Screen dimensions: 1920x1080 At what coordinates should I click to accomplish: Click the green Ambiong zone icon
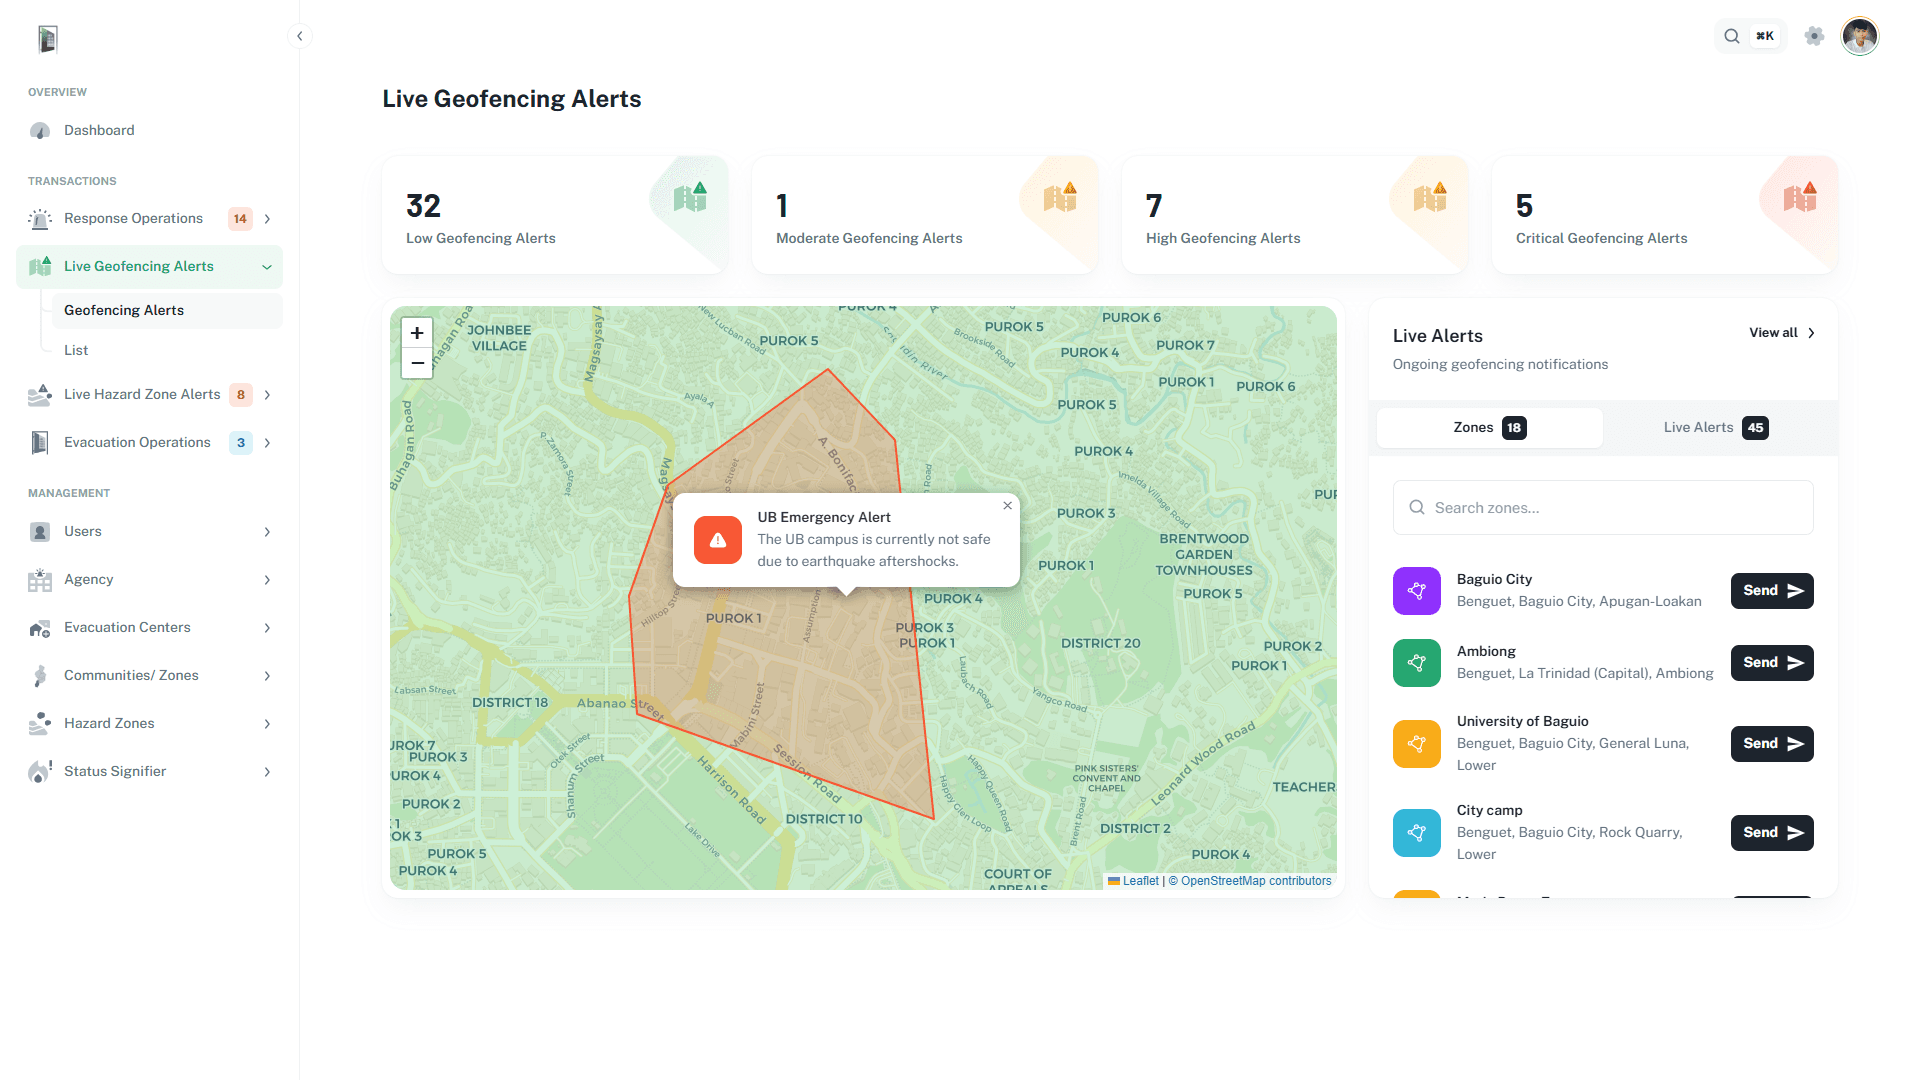(1417, 663)
